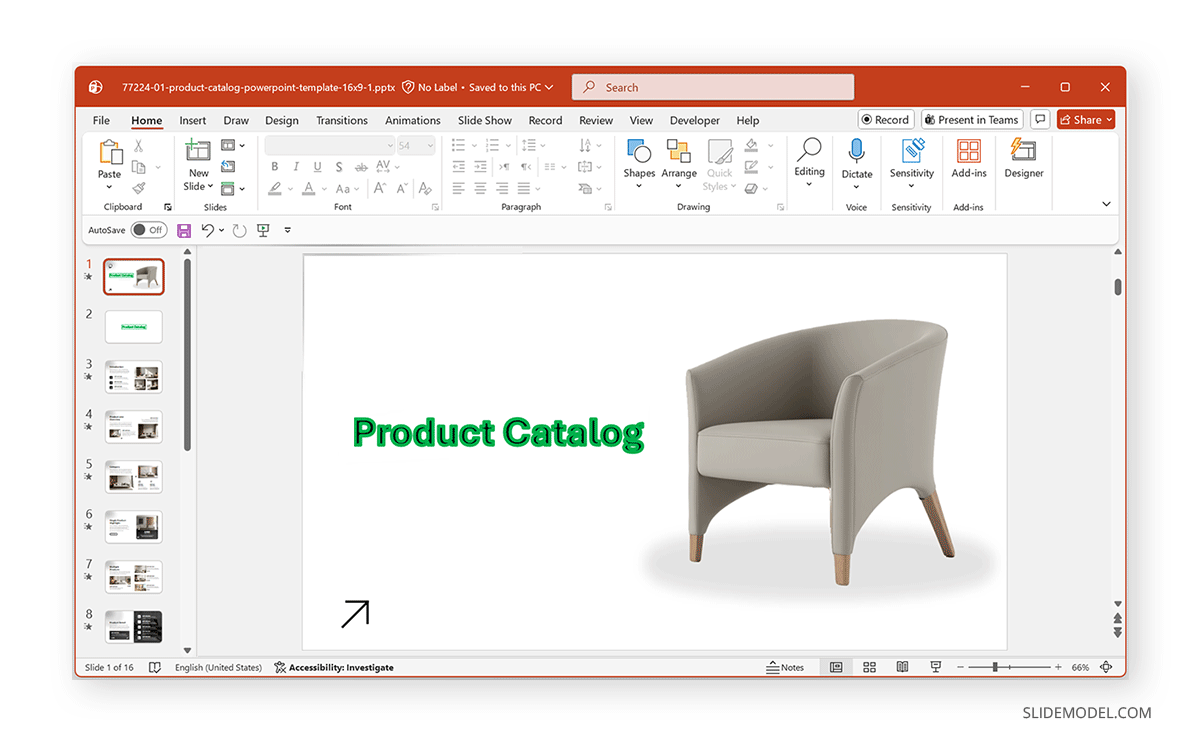Toggle the AutoSave switch off
Image resolution: width=1200 pixels, height=743 pixels.
(148, 230)
